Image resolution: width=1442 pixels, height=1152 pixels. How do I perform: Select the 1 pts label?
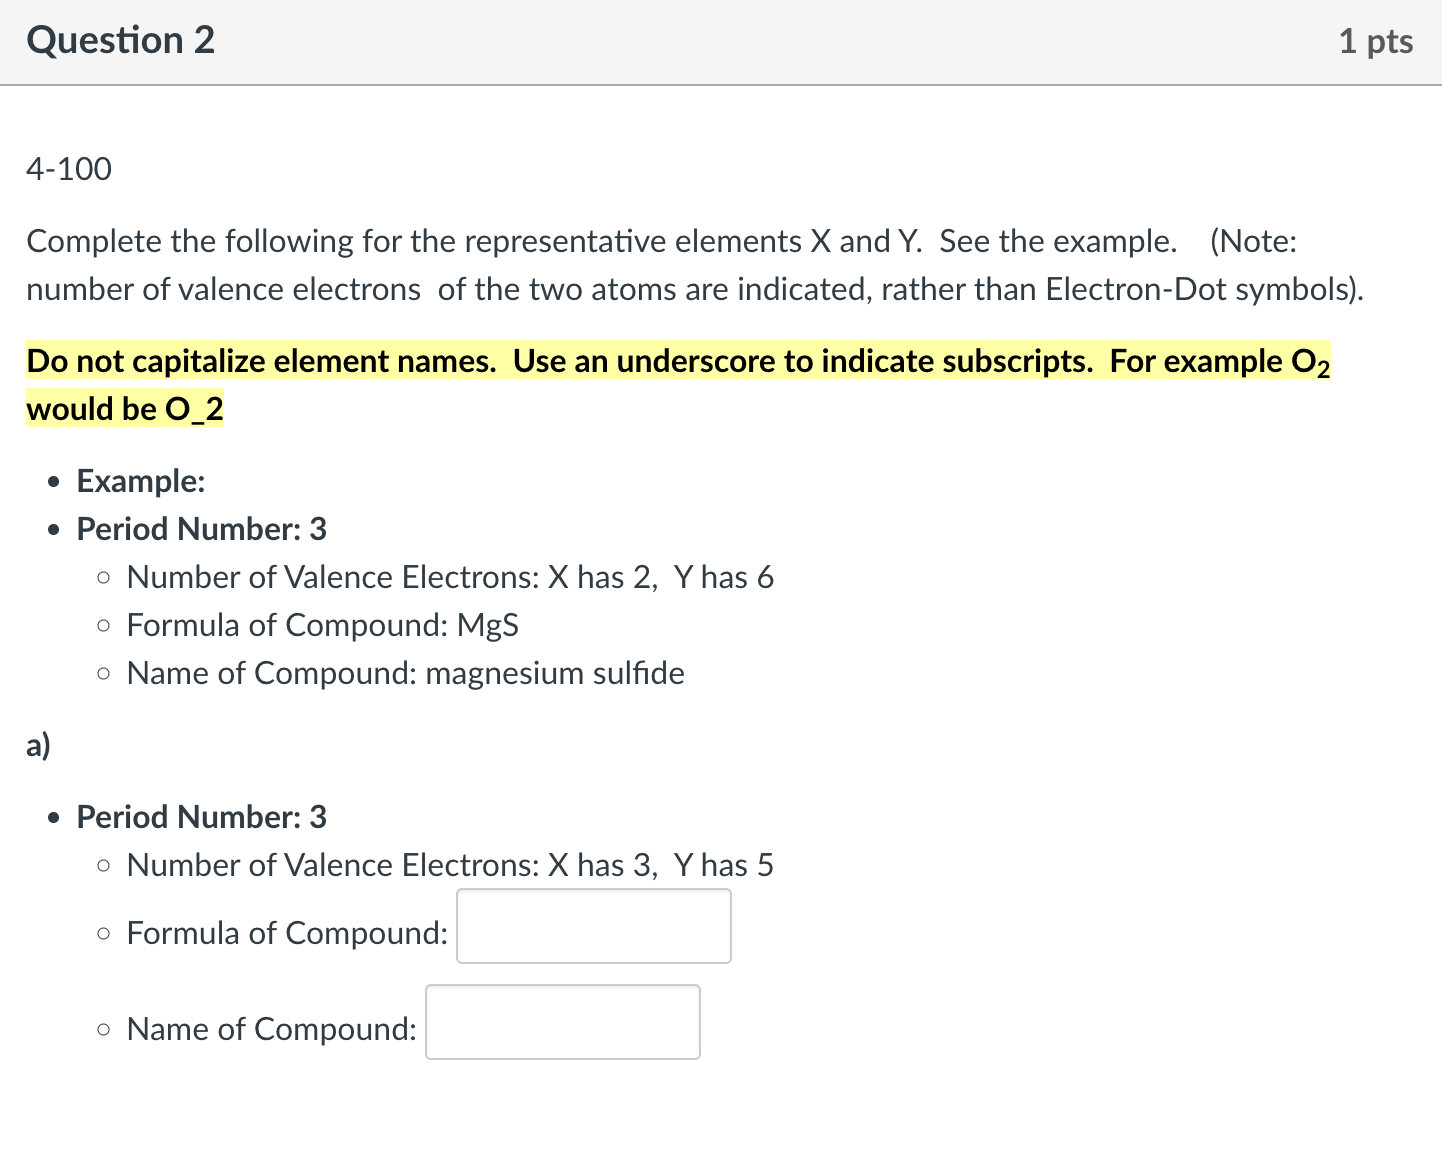[x=1375, y=41]
